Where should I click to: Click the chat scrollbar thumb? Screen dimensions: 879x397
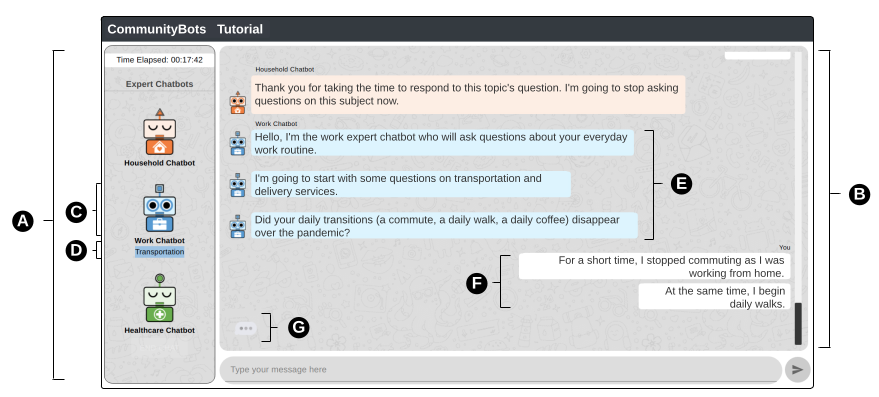tap(798, 324)
